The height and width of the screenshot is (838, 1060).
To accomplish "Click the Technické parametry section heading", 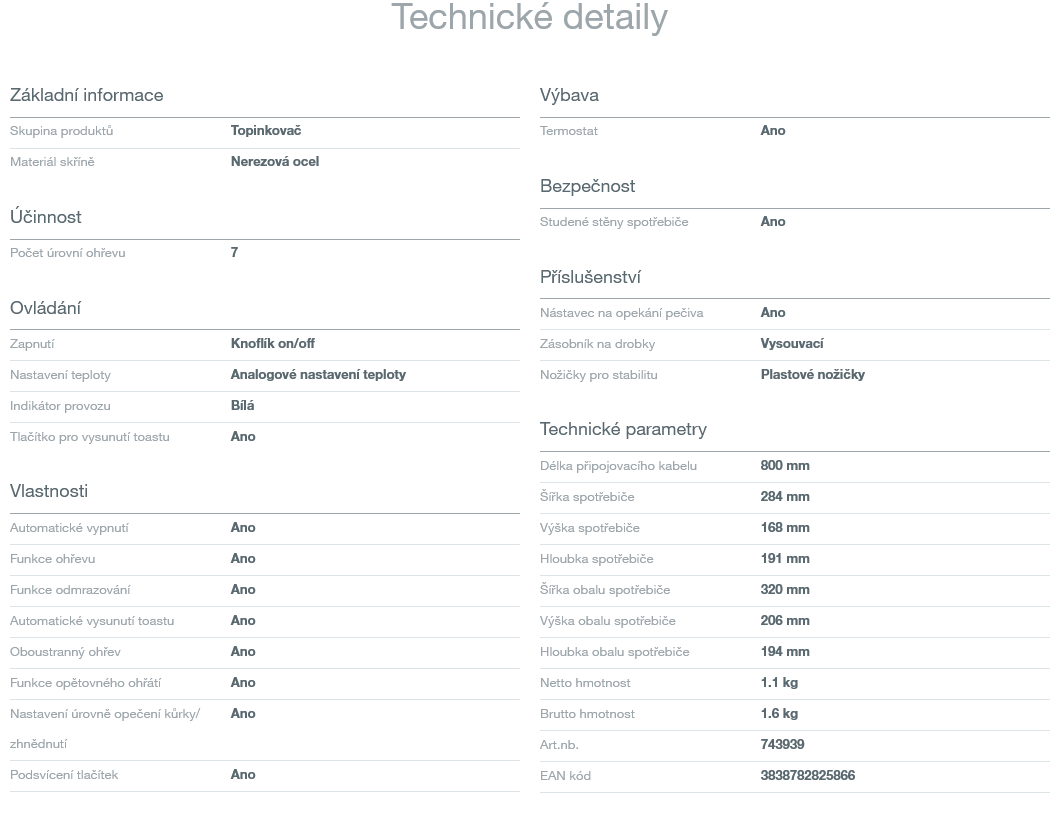I will [623, 429].
